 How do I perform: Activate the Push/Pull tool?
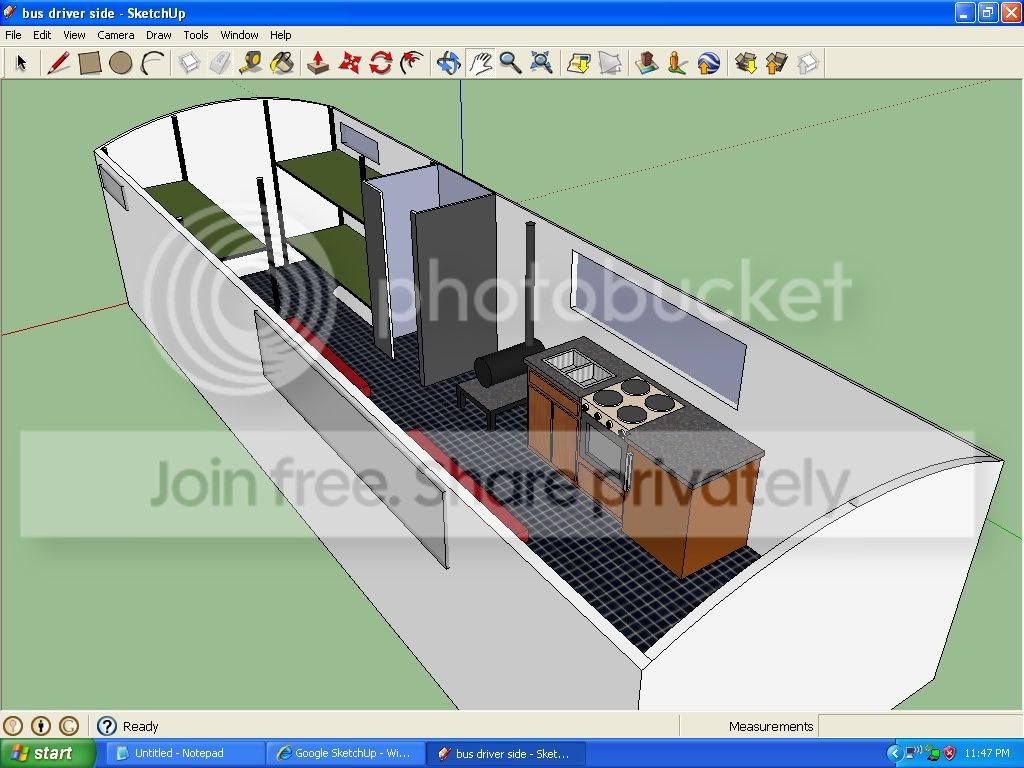coord(318,63)
